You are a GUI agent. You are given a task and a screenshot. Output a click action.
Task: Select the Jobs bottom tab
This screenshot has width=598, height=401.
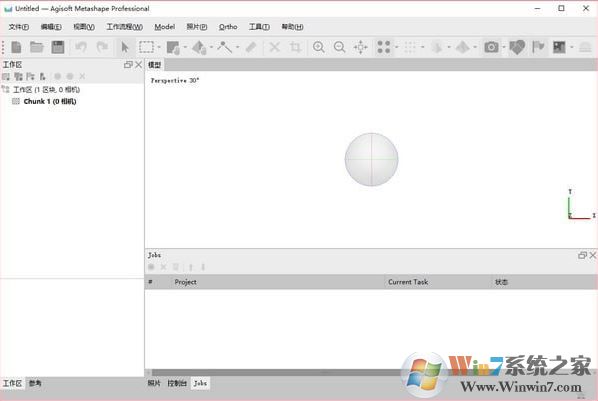pos(200,383)
